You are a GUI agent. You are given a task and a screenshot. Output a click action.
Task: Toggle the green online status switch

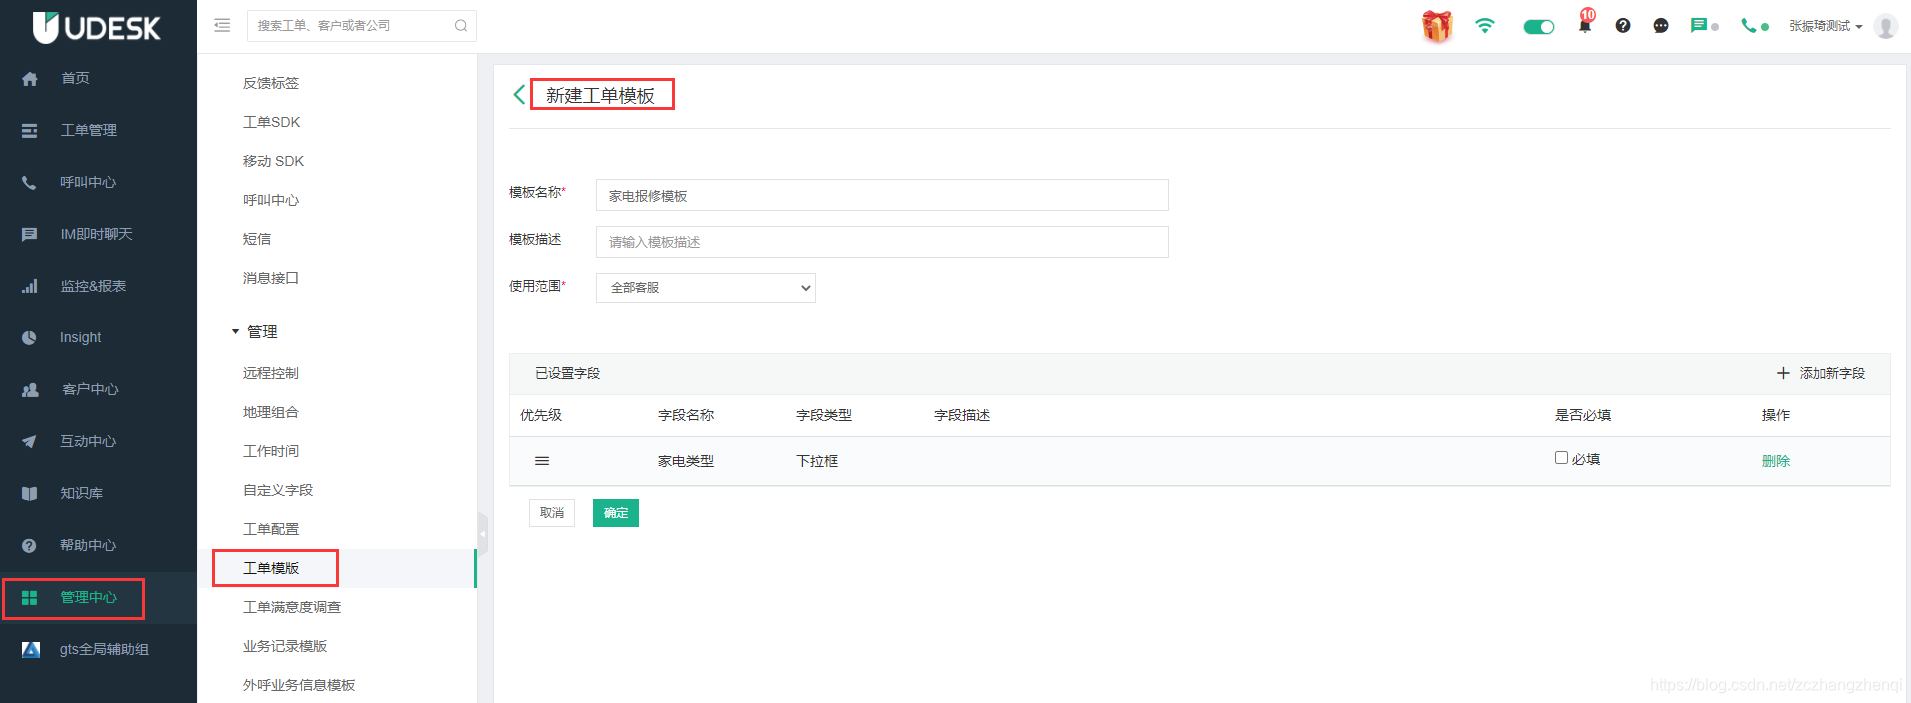(x=1539, y=27)
